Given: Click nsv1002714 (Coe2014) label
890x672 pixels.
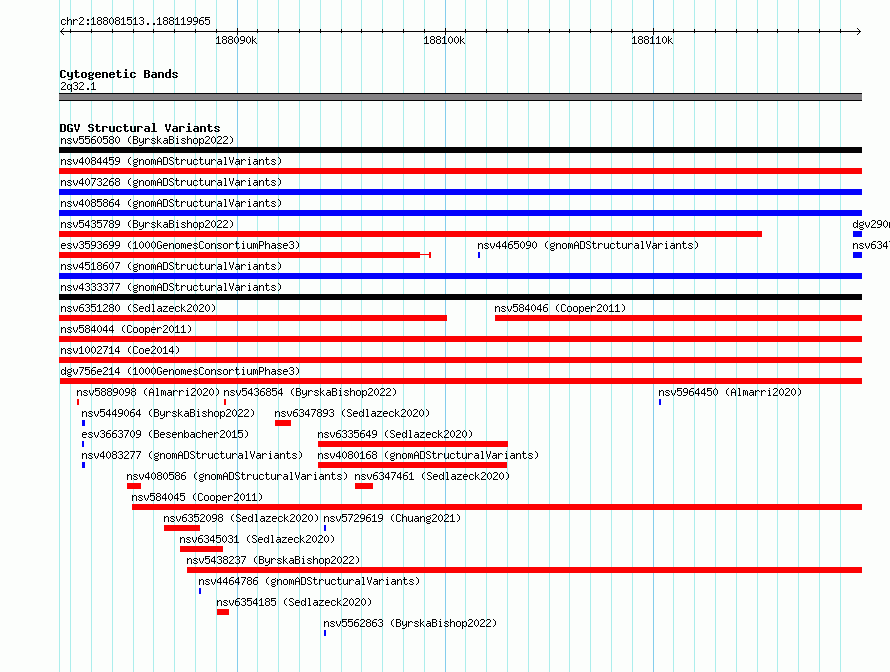Looking at the screenshot, I should [120, 350].
